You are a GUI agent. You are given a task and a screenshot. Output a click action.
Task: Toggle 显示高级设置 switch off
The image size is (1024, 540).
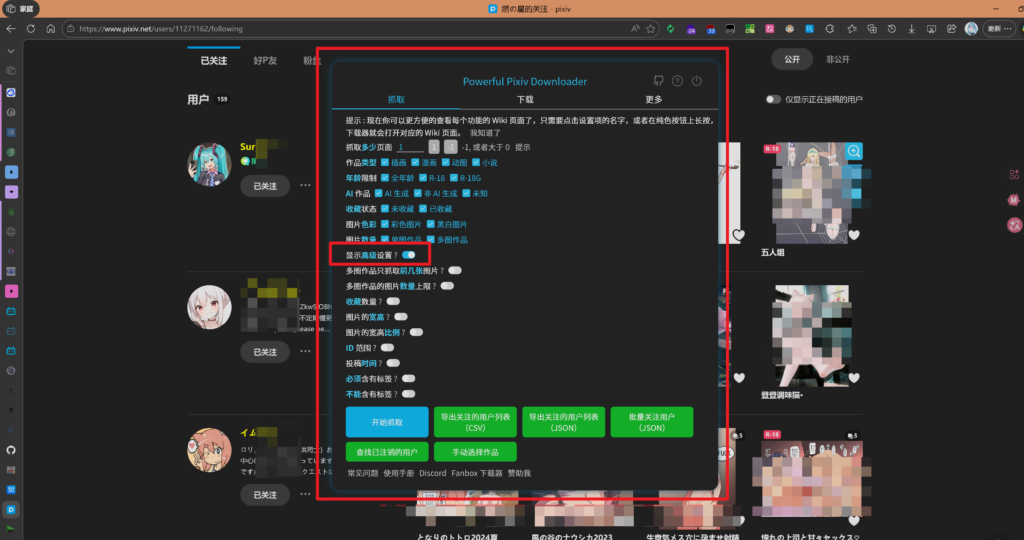coord(409,255)
